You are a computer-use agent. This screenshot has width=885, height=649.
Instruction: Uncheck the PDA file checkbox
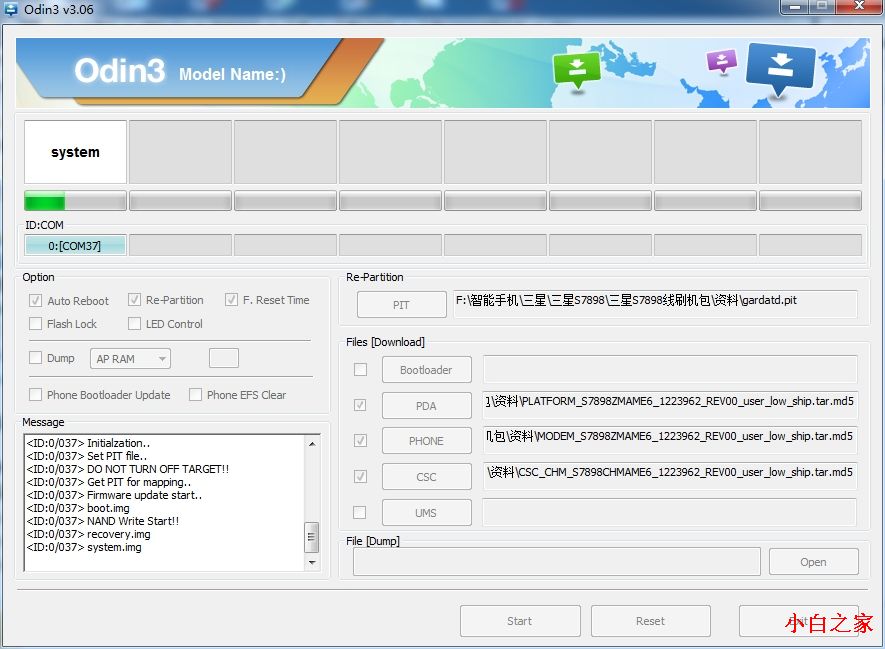click(360, 405)
